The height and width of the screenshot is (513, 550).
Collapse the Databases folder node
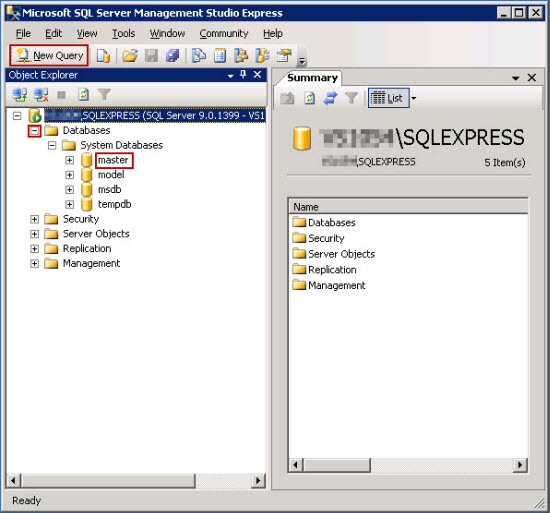(34, 131)
